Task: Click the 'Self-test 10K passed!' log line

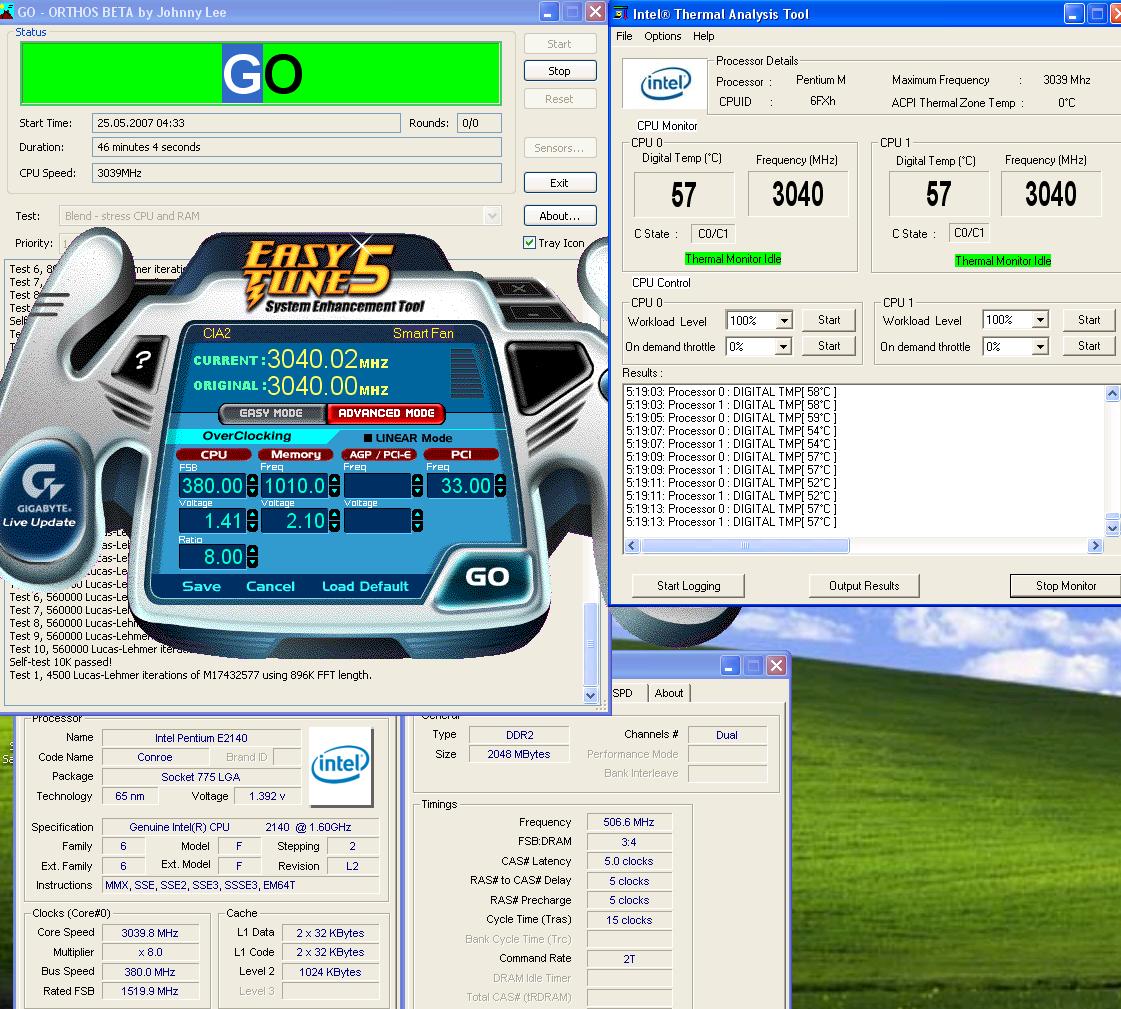Action: (x=61, y=662)
